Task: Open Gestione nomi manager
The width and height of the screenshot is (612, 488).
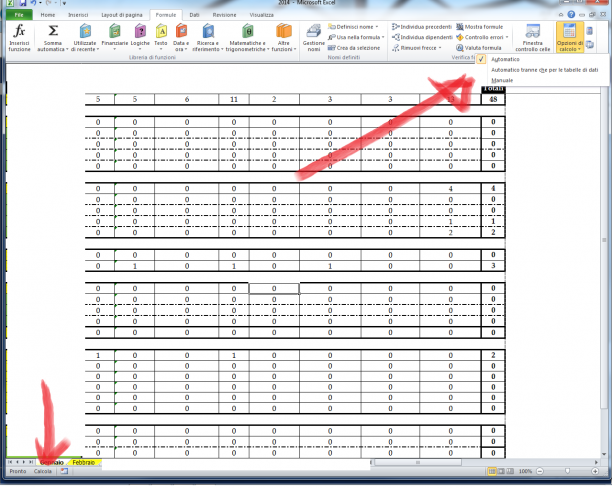Action: (x=313, y=38)
